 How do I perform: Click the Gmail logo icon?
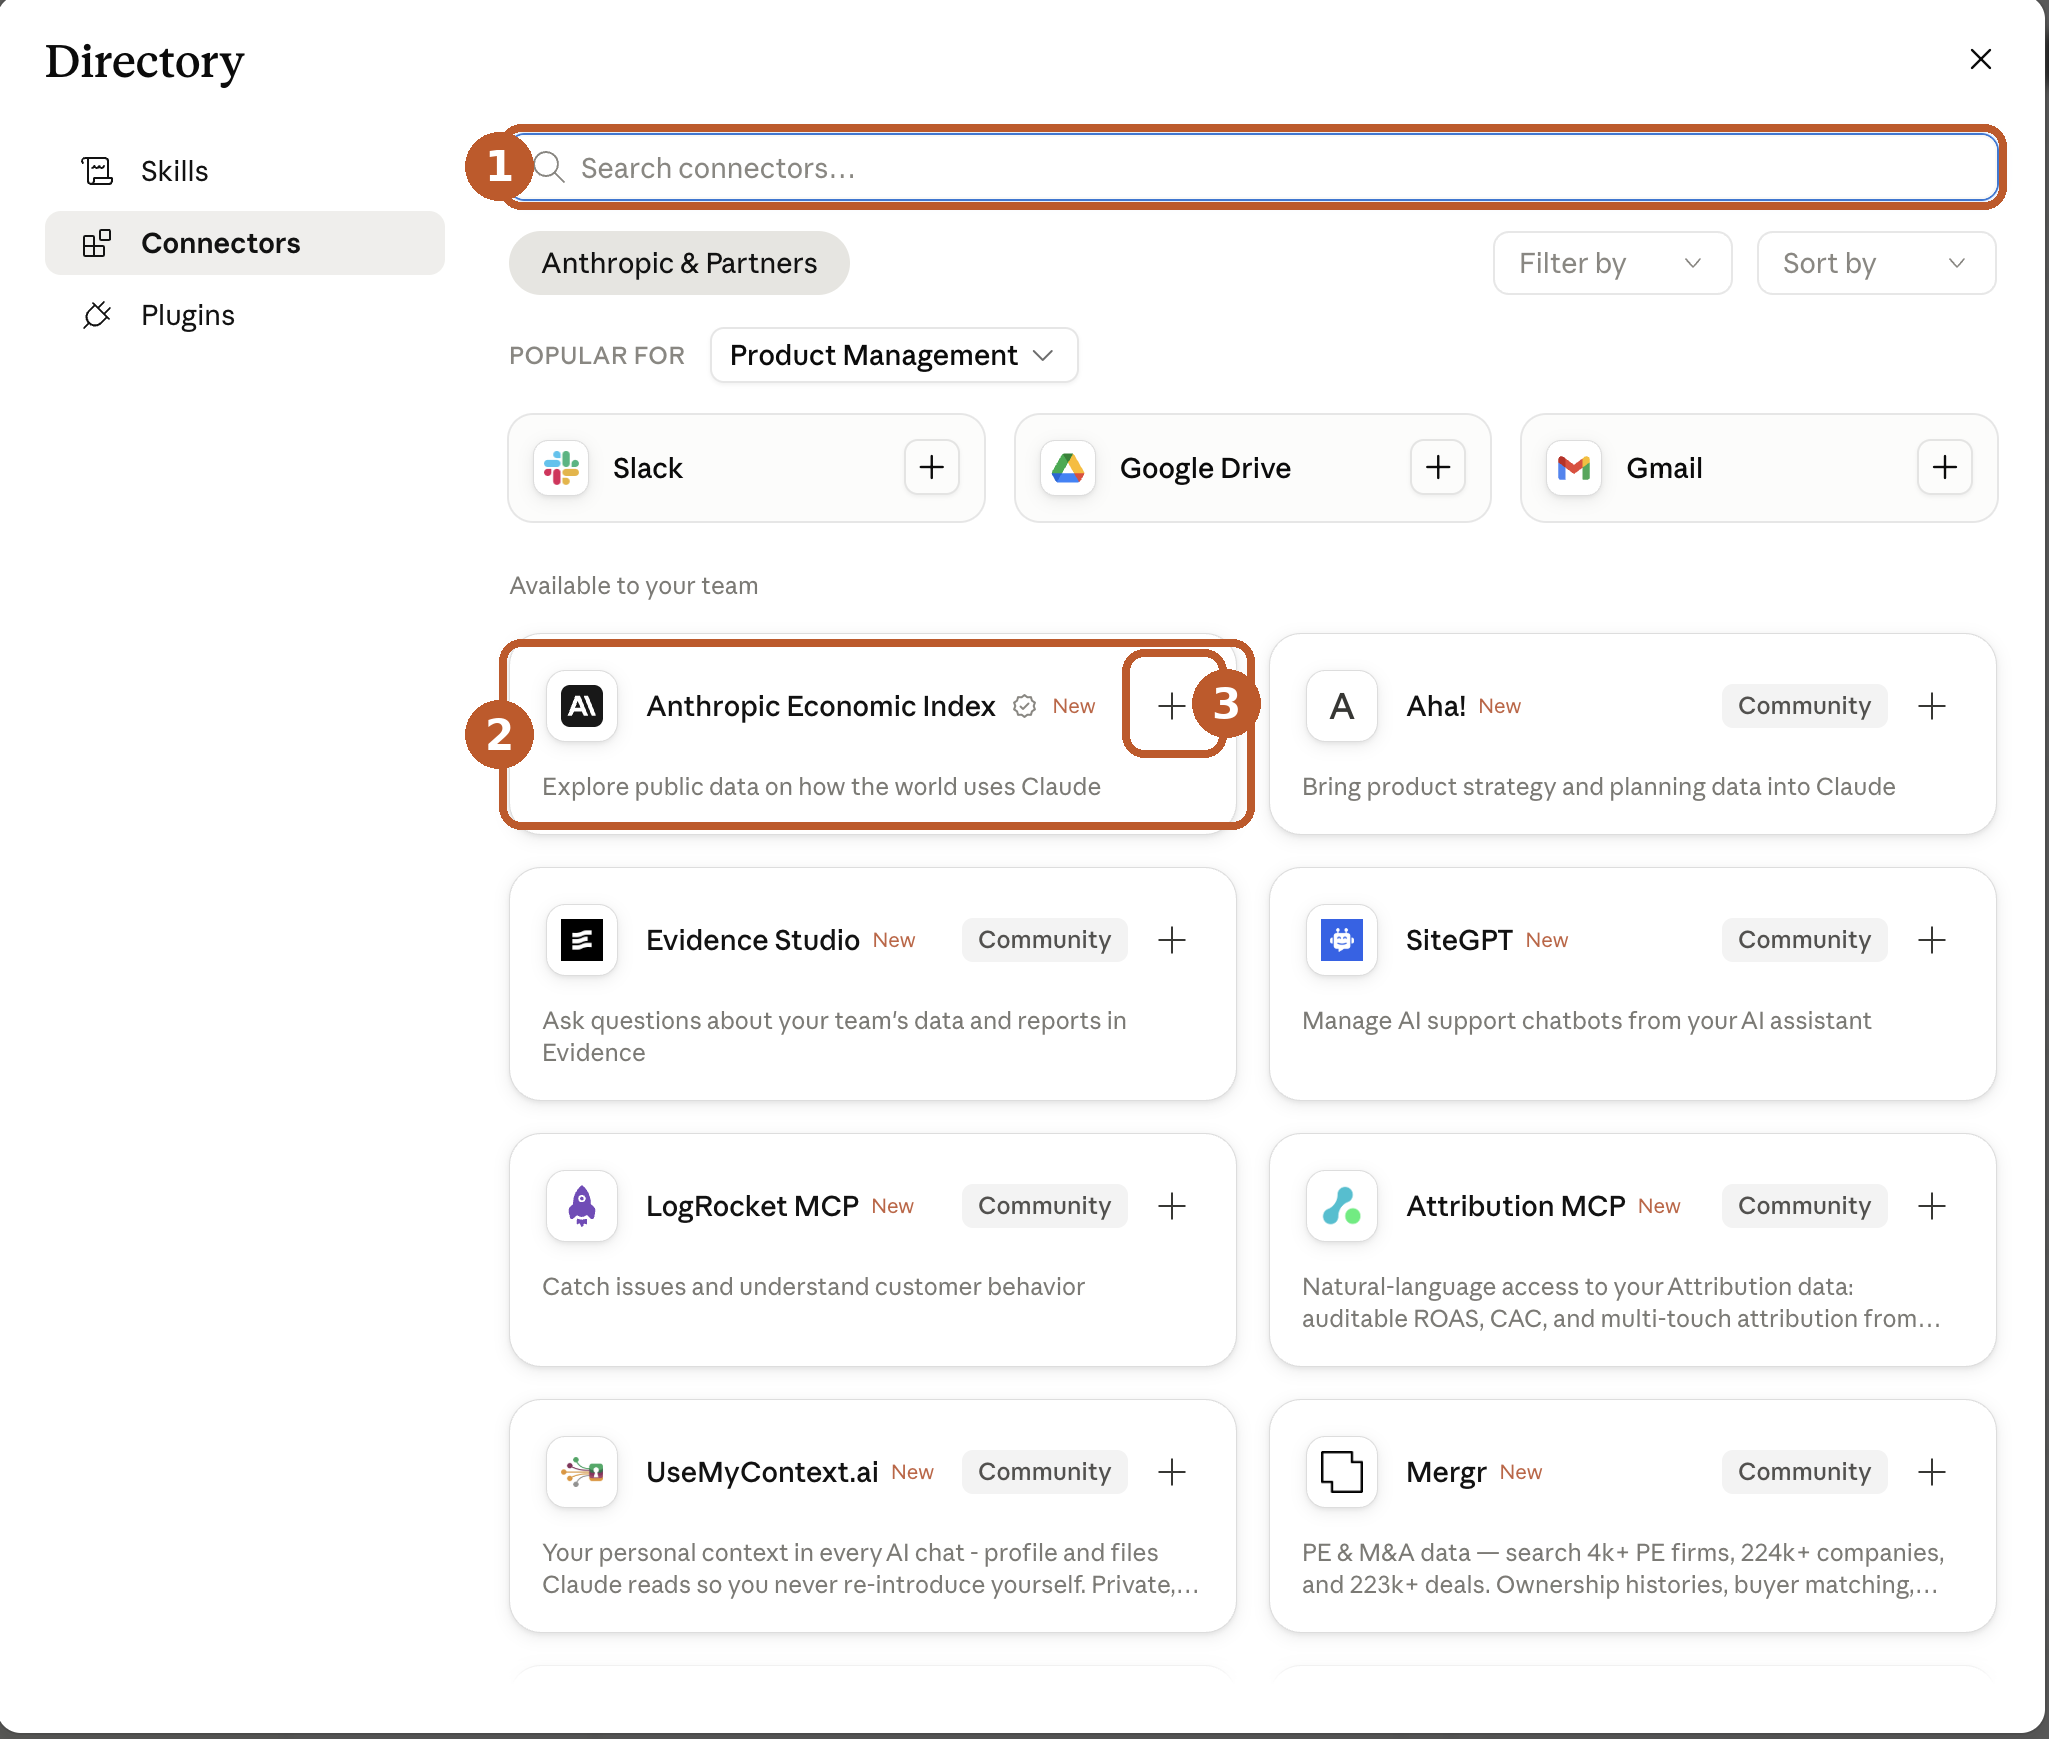click(1574, 468)
